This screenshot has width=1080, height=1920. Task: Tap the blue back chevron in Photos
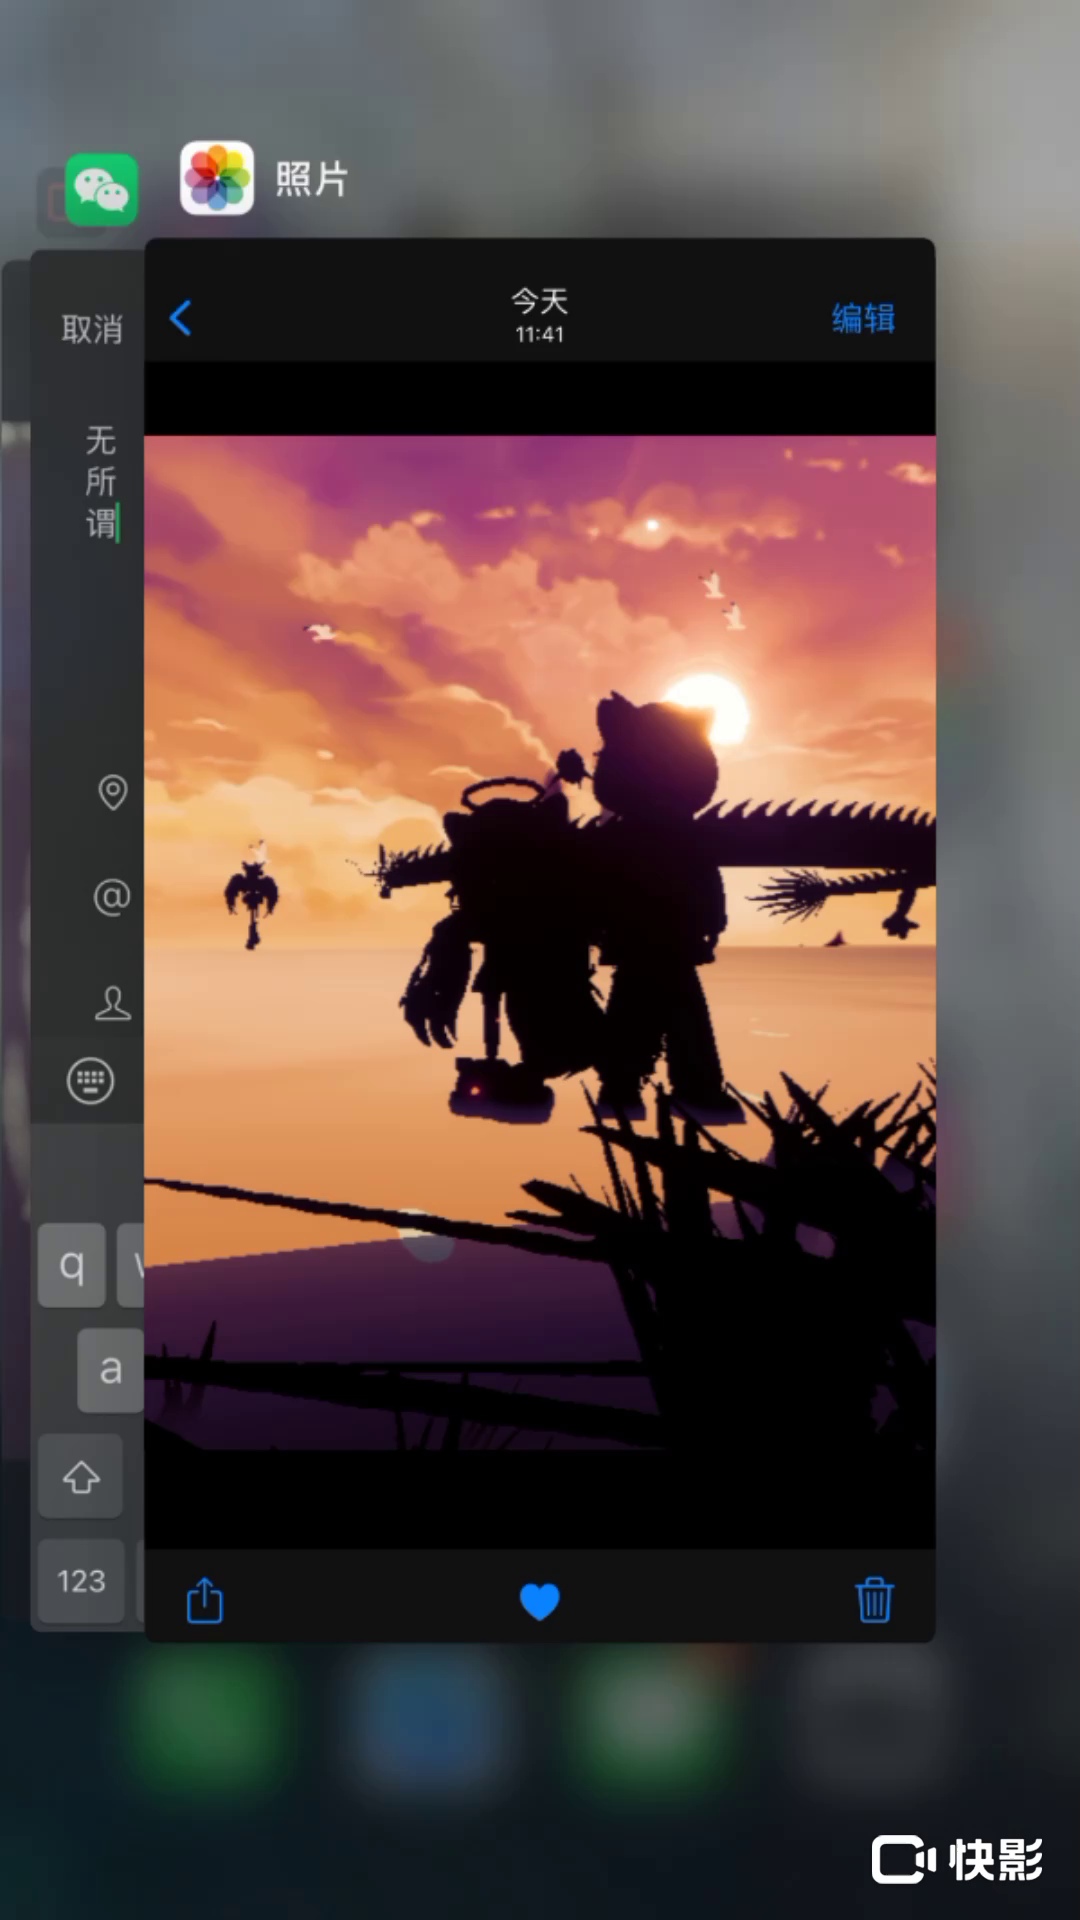tap(181, 318)
